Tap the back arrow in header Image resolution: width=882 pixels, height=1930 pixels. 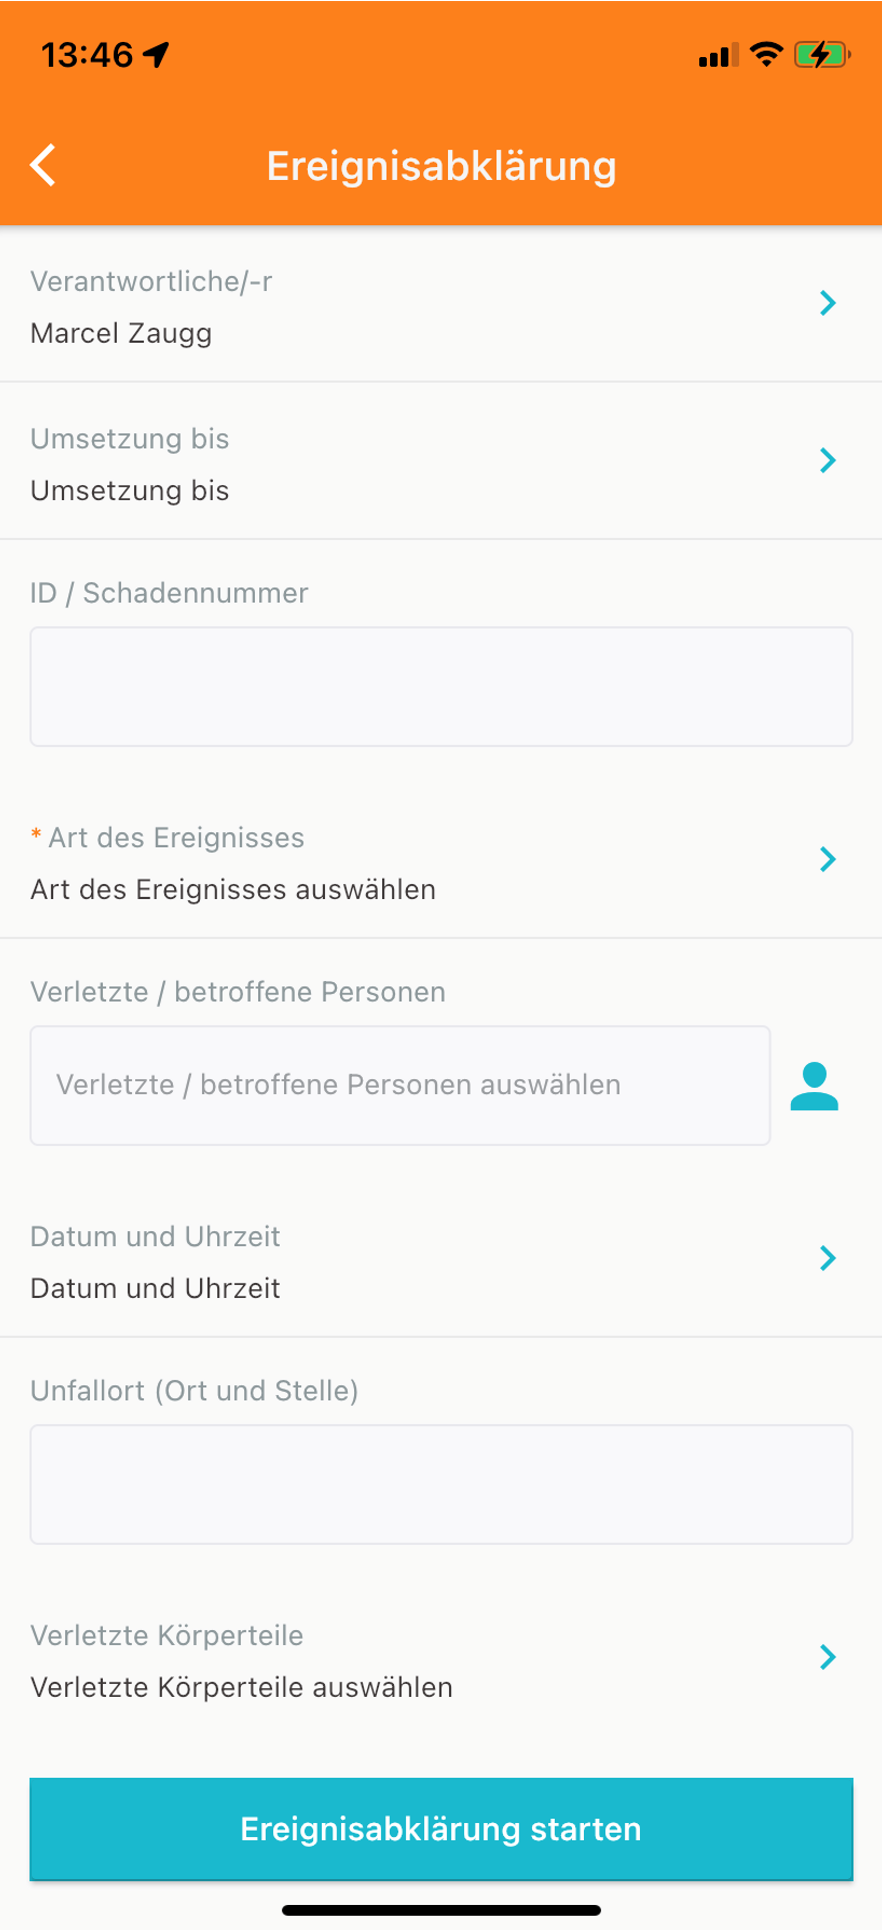coord(43,165)
